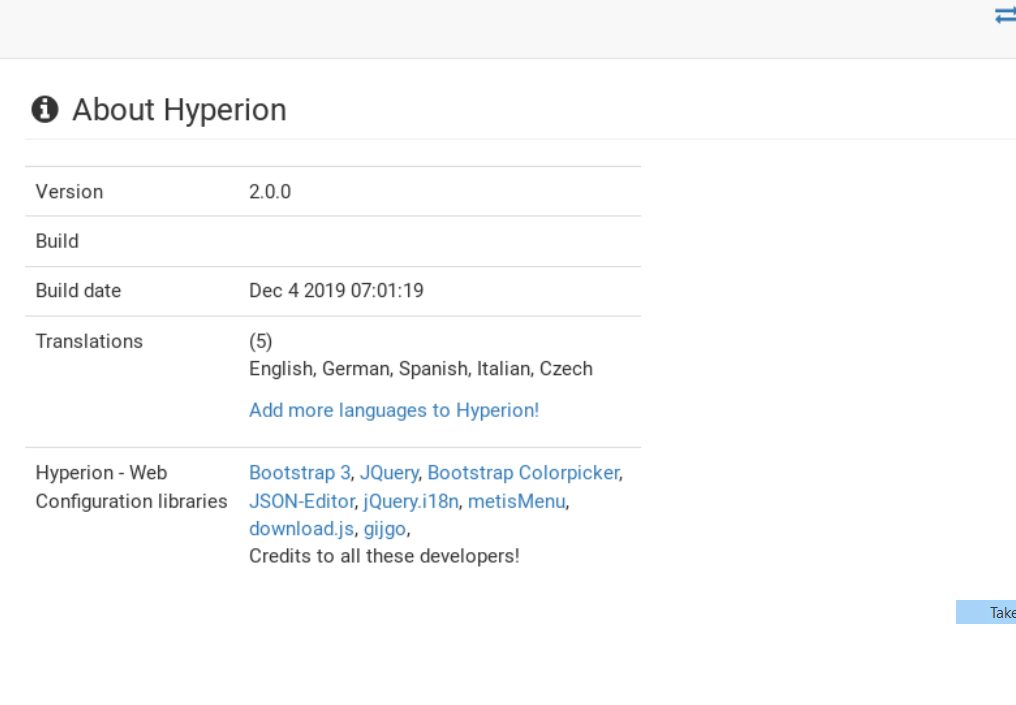The image size is (1016, 705).
Task: Click the translation count (5)
Action: coord(260,341)
